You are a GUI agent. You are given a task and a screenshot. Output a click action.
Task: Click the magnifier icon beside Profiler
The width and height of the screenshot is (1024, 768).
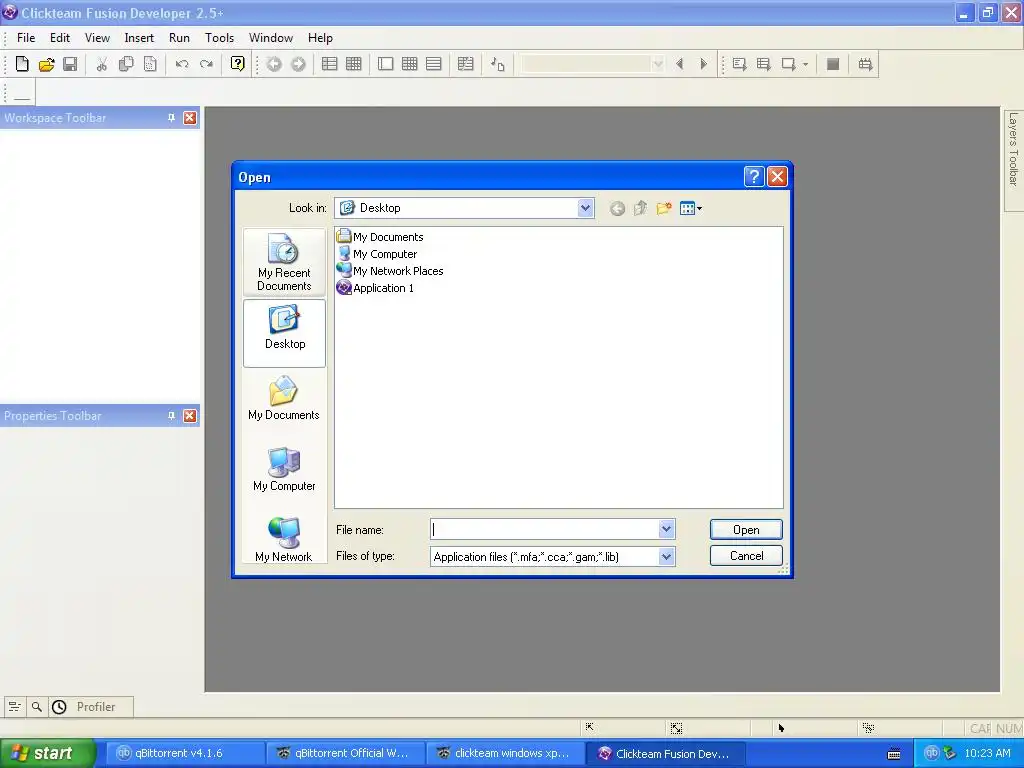coord(37,707)
